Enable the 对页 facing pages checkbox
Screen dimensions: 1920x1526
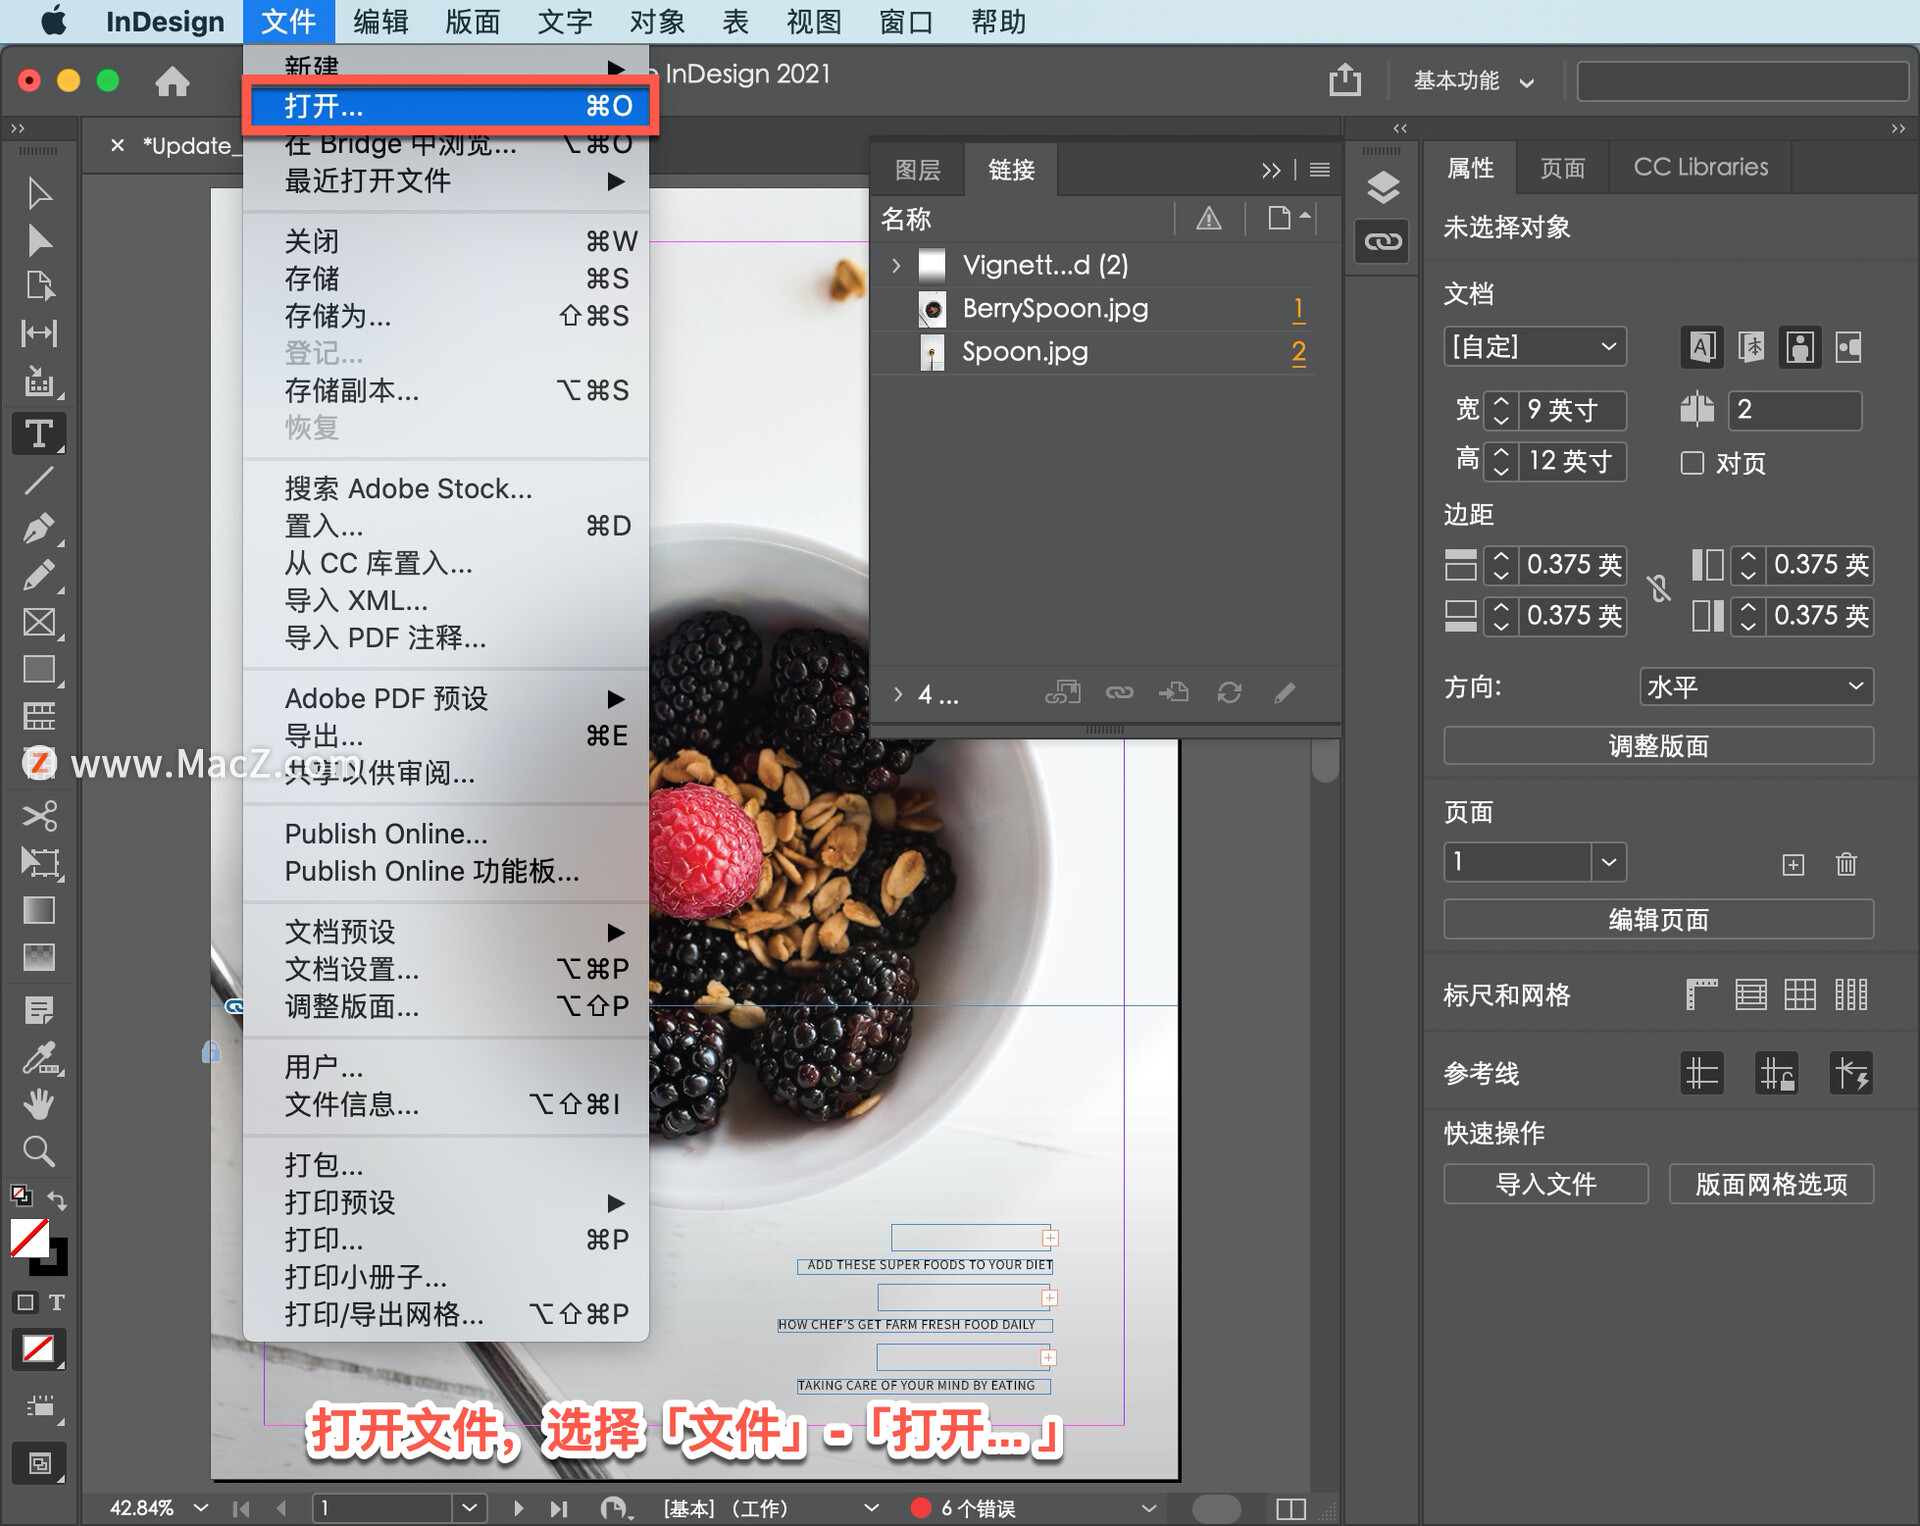click(x=1692, y=463)
